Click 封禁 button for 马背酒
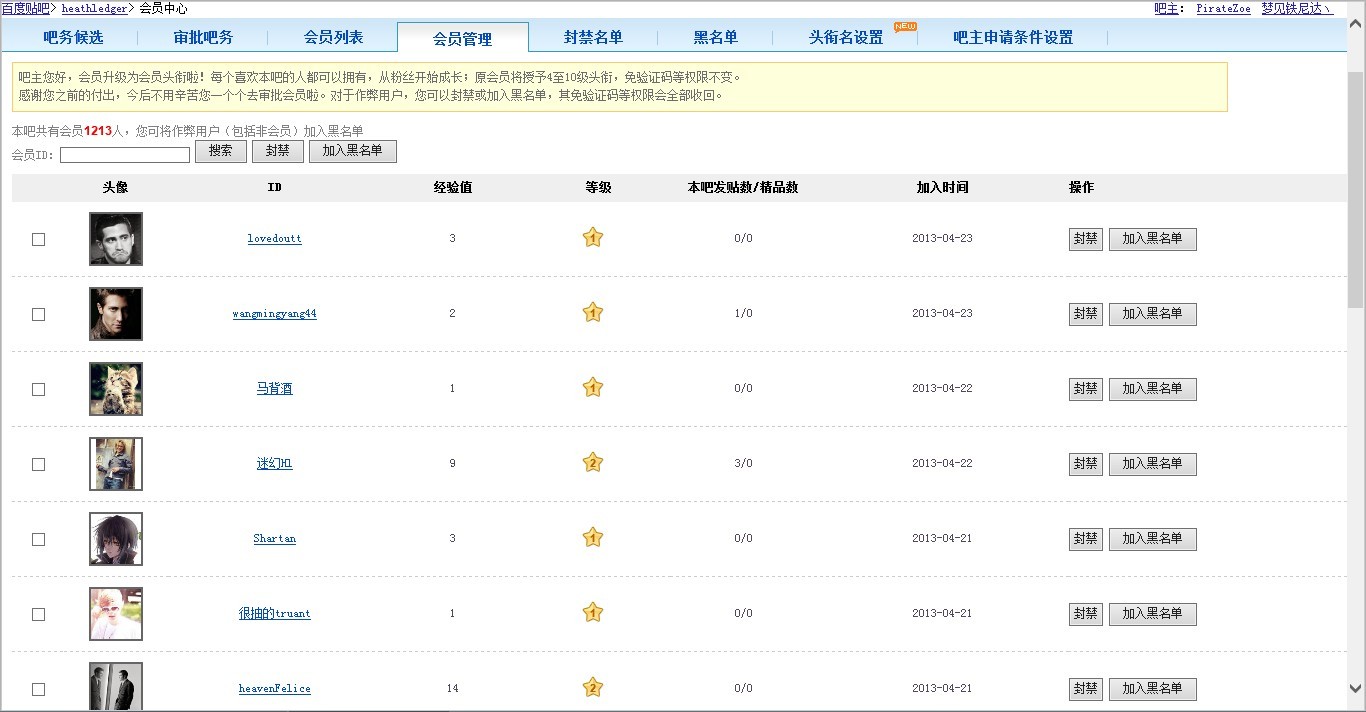 (1085, 389)
